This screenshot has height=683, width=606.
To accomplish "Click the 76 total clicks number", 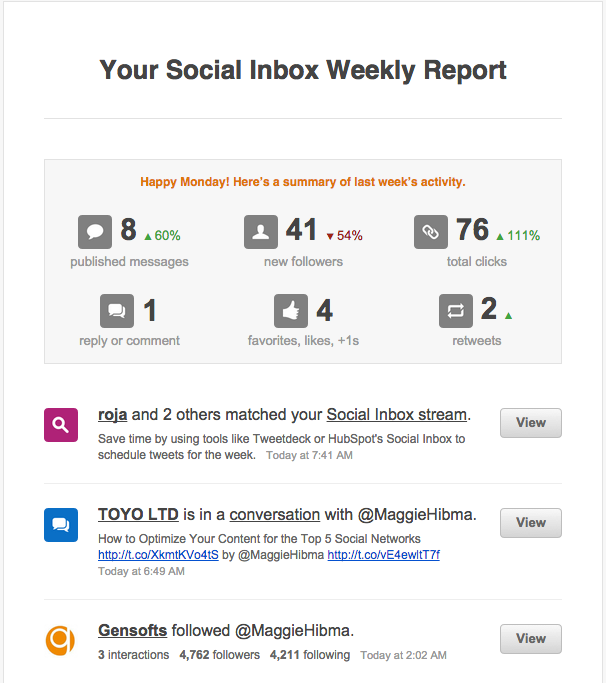I will (x=472, y=230).
